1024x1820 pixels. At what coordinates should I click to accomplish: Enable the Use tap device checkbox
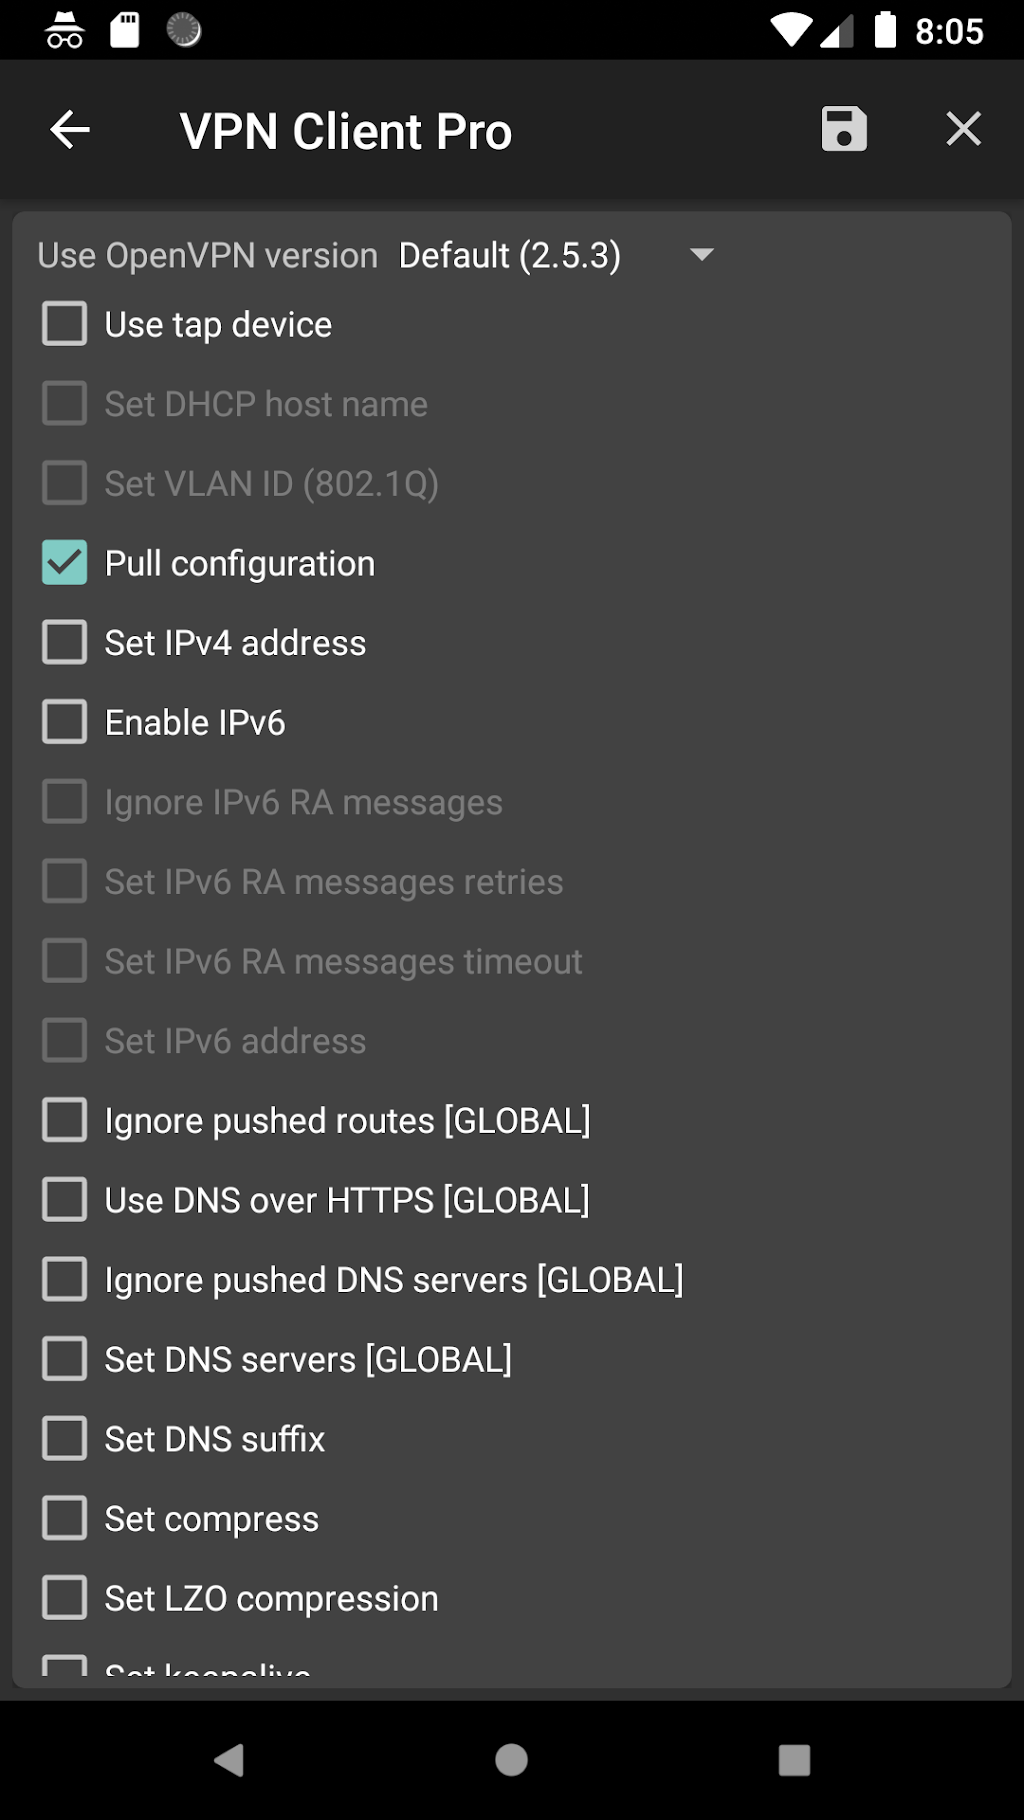coord(65,324)
